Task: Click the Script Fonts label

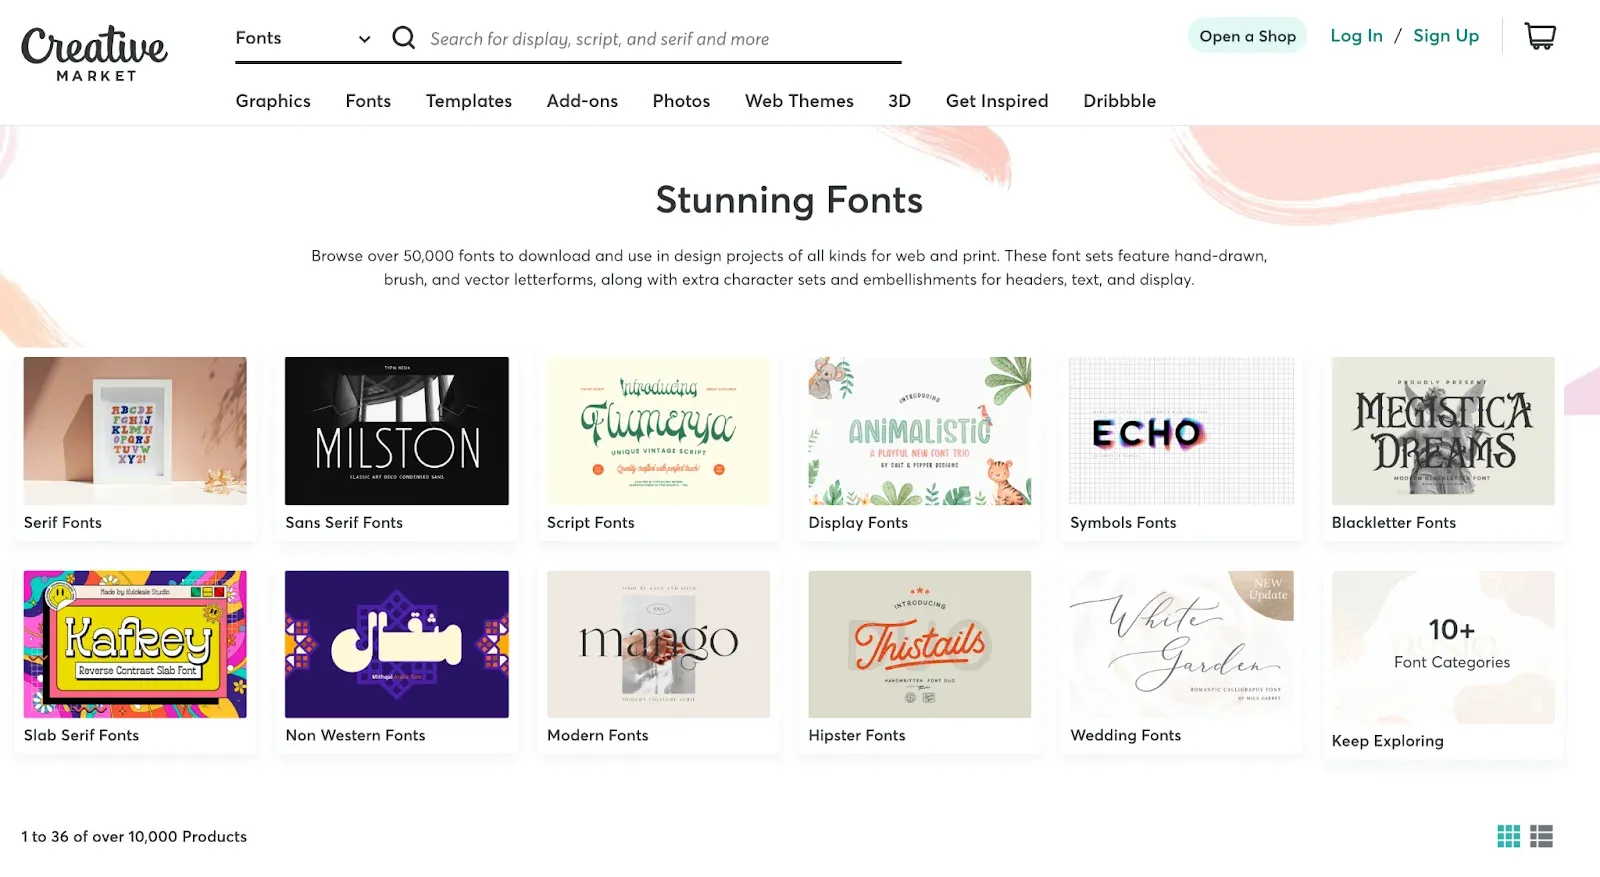Action: (591, 523)
